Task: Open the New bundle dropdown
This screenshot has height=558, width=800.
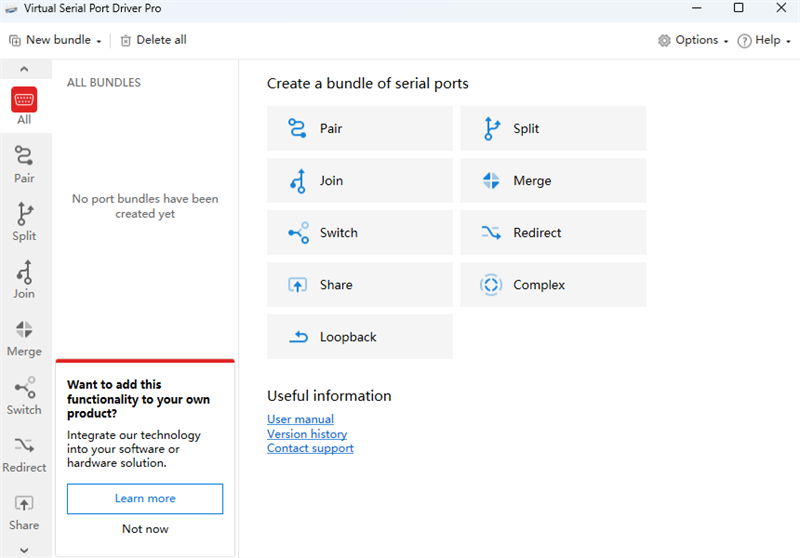Action: [x=55, y=40]
